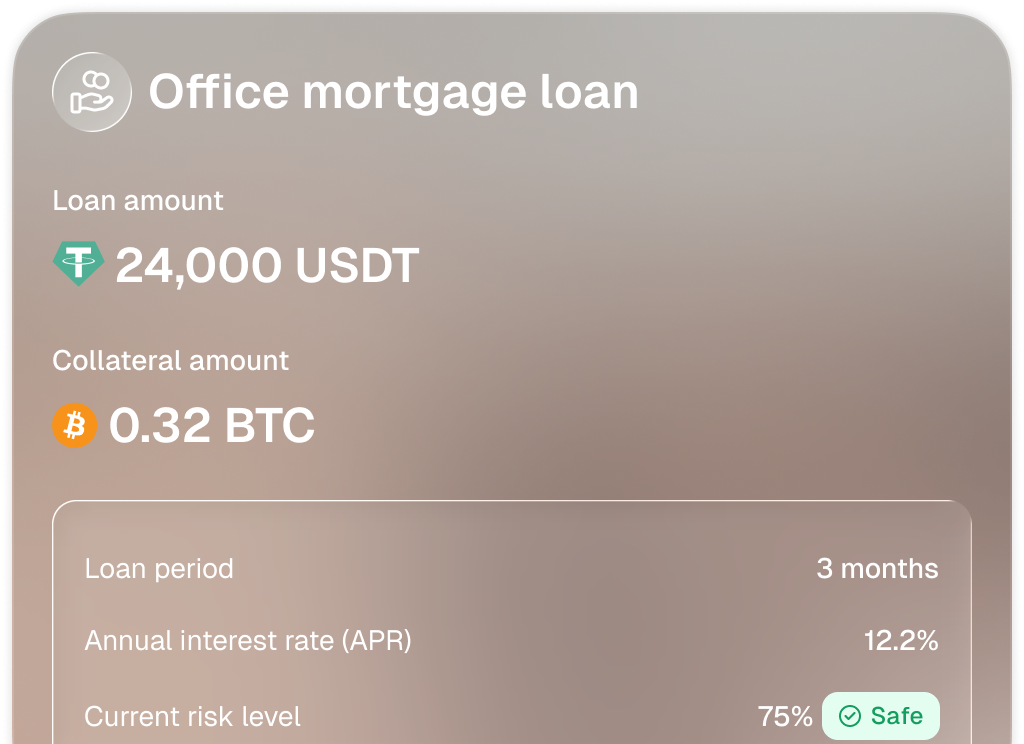Viewport: 1024px width, 744px height.
Task: Click the Safe risk status badge
Action: 879,716
